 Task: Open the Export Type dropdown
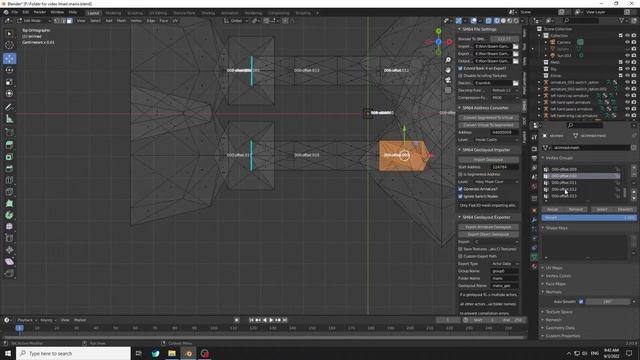click(x=504, y=264)
